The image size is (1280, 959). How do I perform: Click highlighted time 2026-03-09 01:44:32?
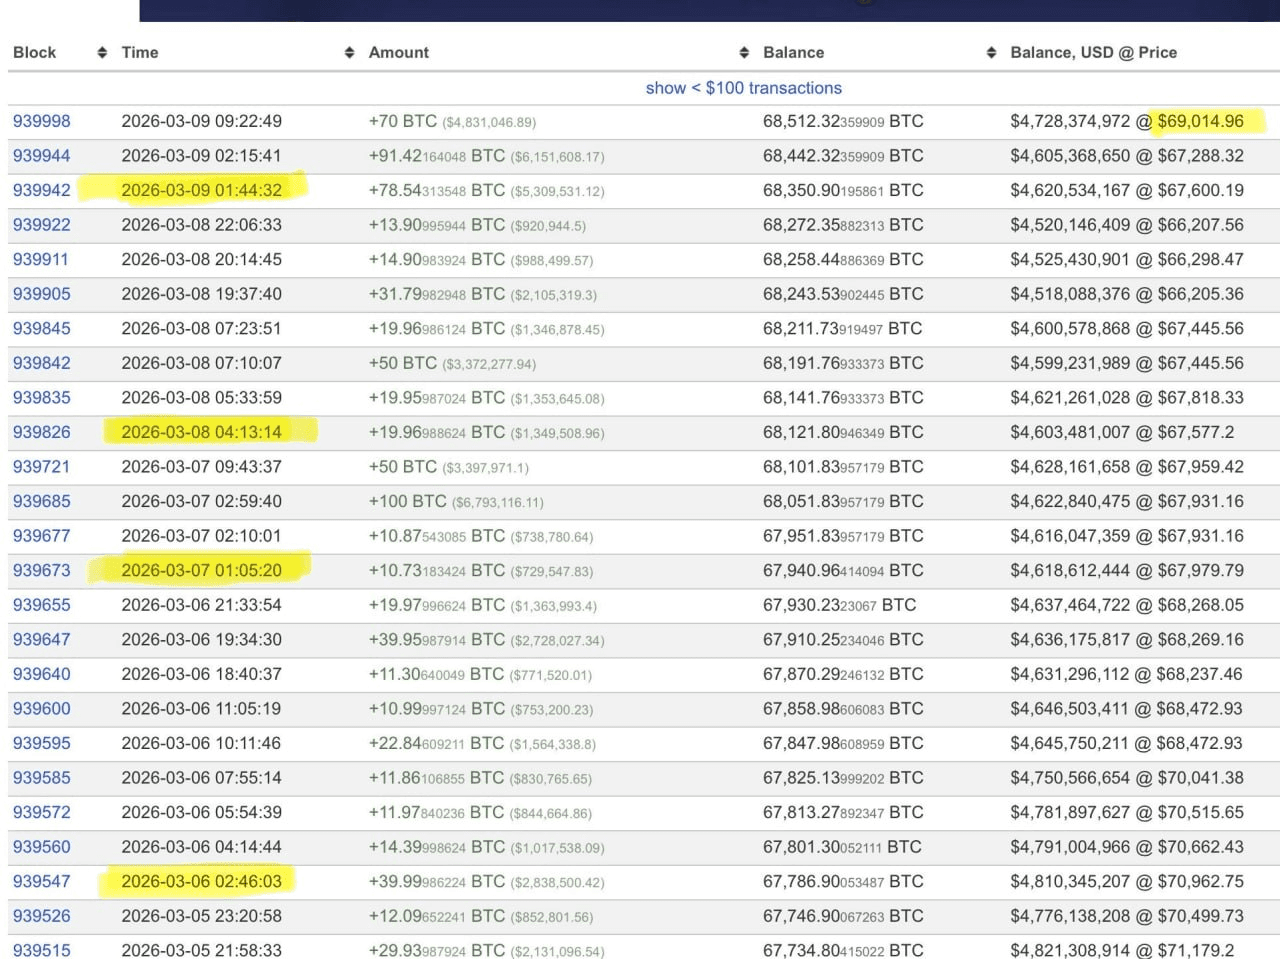coord(201,190)
